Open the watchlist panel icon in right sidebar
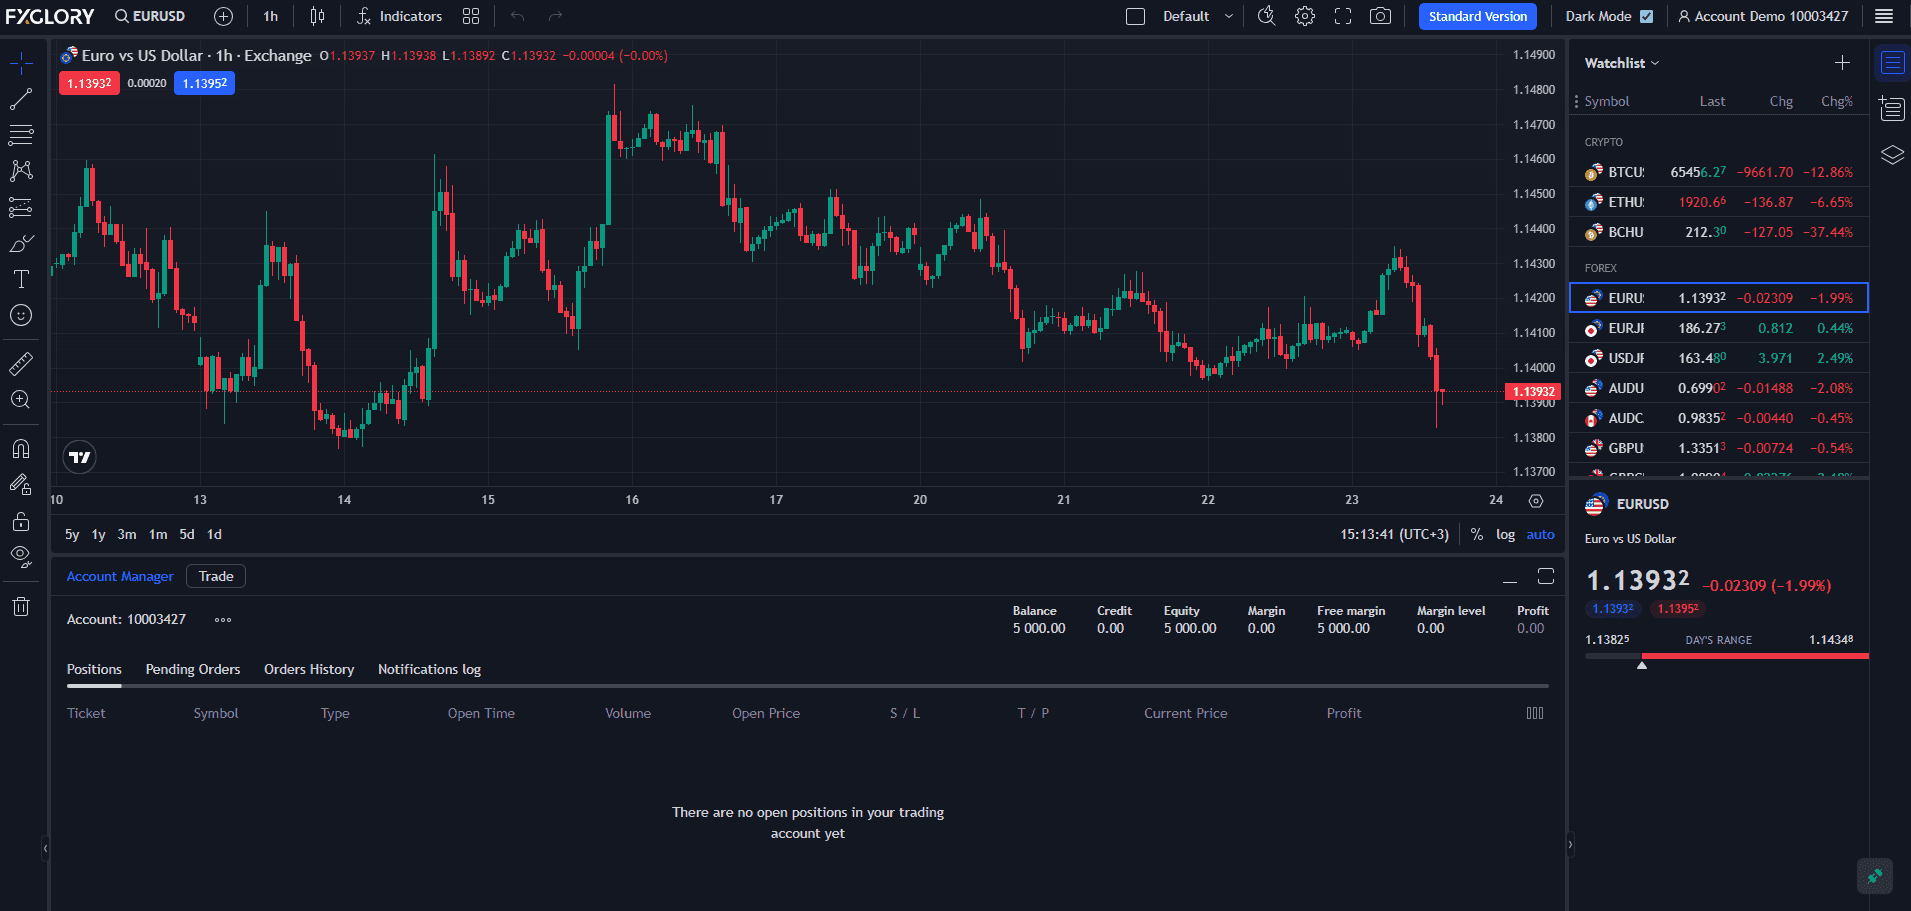This screenshot has height=911, width=1911. pyautogui.click(x=1892, y=63)
